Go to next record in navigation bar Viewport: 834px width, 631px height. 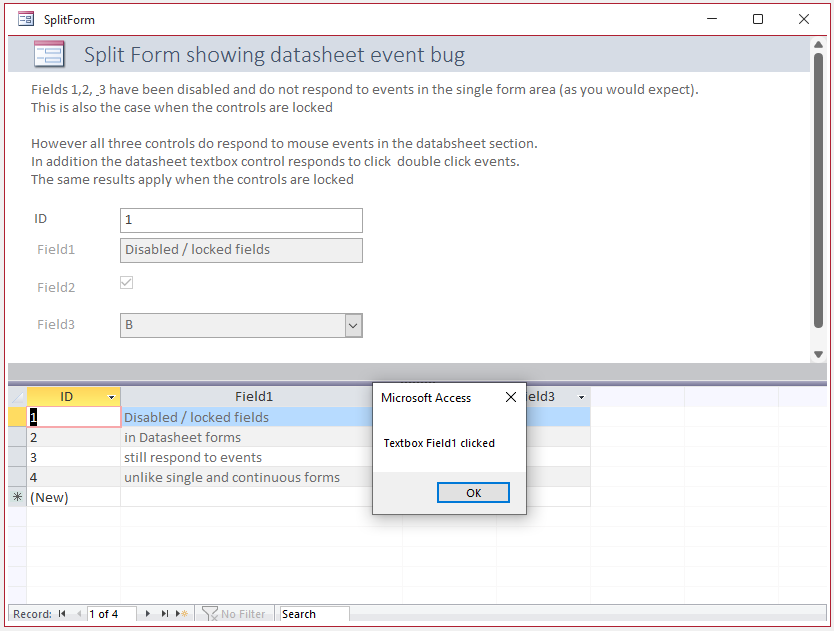pyautogui.click(x=147, y=613)
